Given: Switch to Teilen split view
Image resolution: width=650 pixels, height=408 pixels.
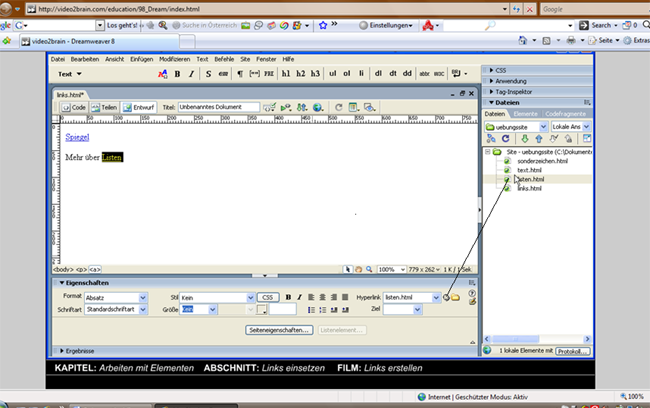Looking at the screenshot, I should point(104,107).
